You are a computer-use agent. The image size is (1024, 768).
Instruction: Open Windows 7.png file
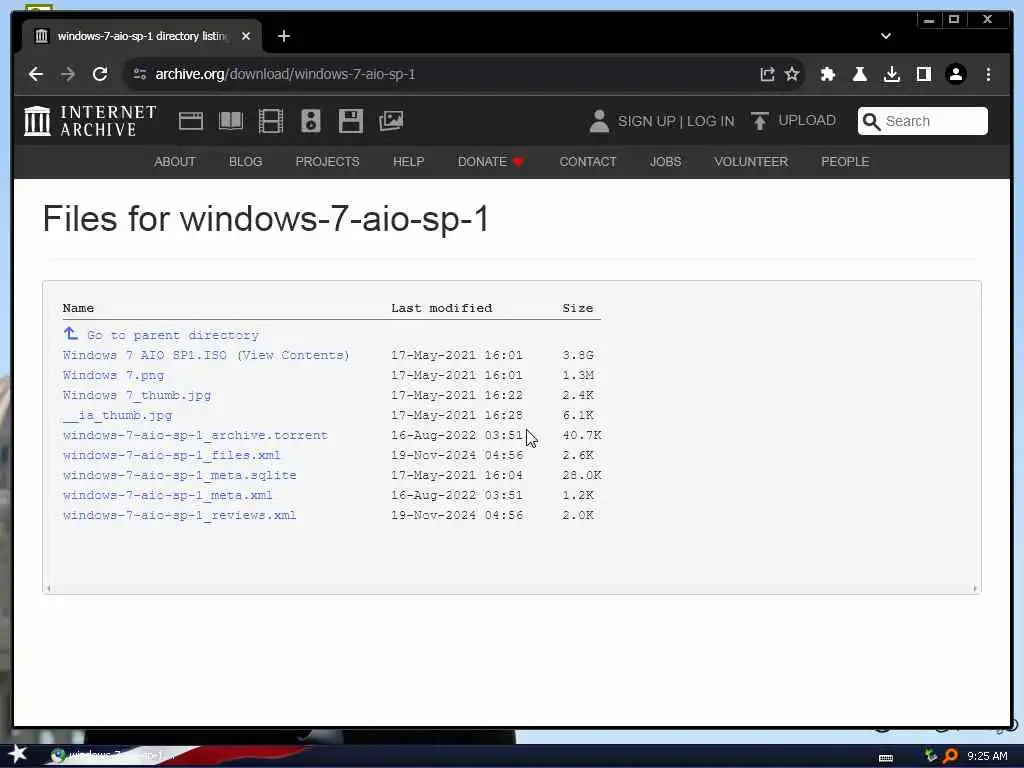tap(114, 376)
